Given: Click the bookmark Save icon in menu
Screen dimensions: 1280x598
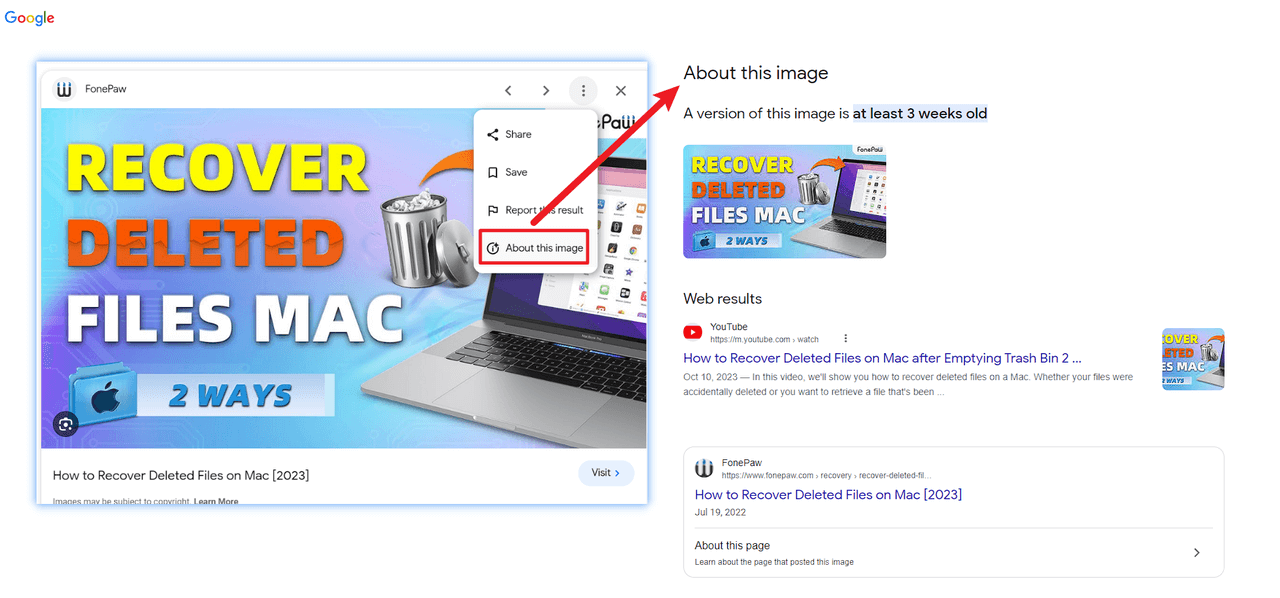Looking at the screenshot, I should pos(492,172).
